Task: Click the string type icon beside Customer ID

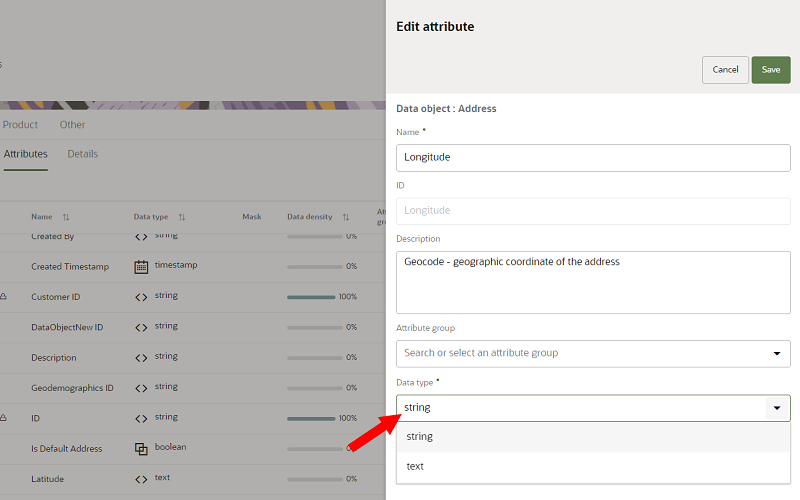Action: coord(141,297)
